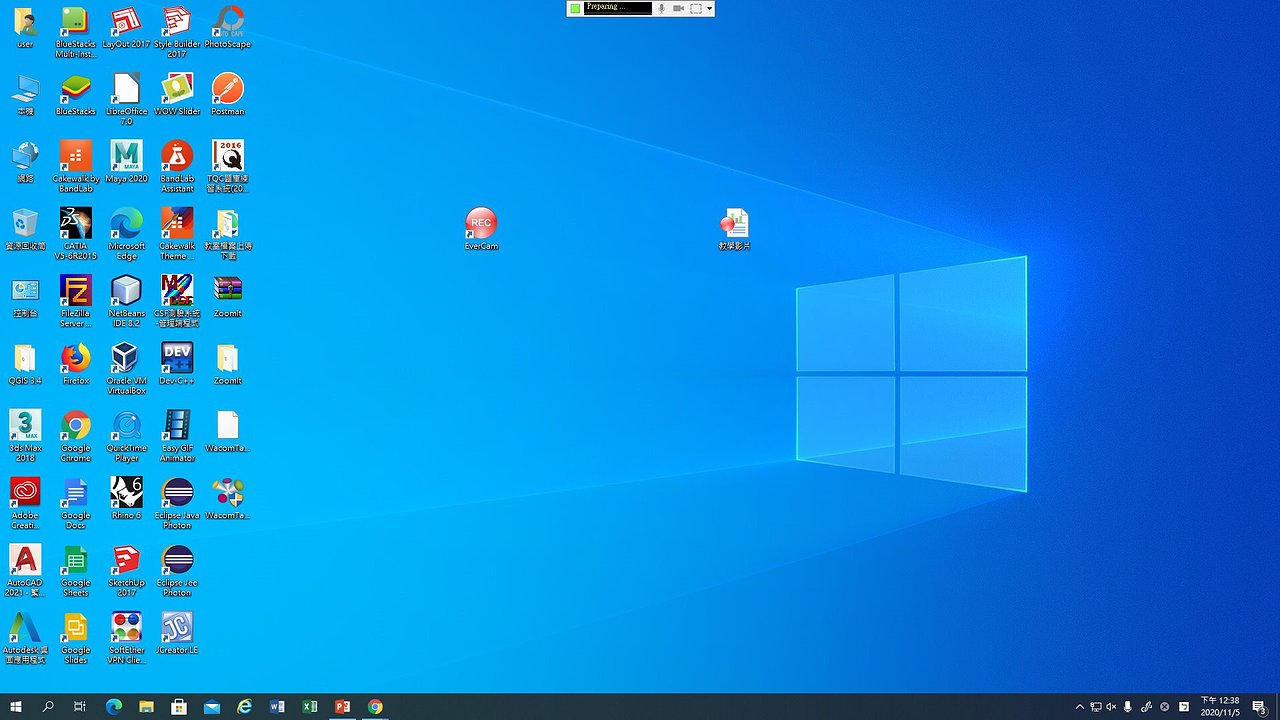Viewport: 1280px width, 720px height.
Task: Click the green record button in EverCam bar
Action: point(575,8)
